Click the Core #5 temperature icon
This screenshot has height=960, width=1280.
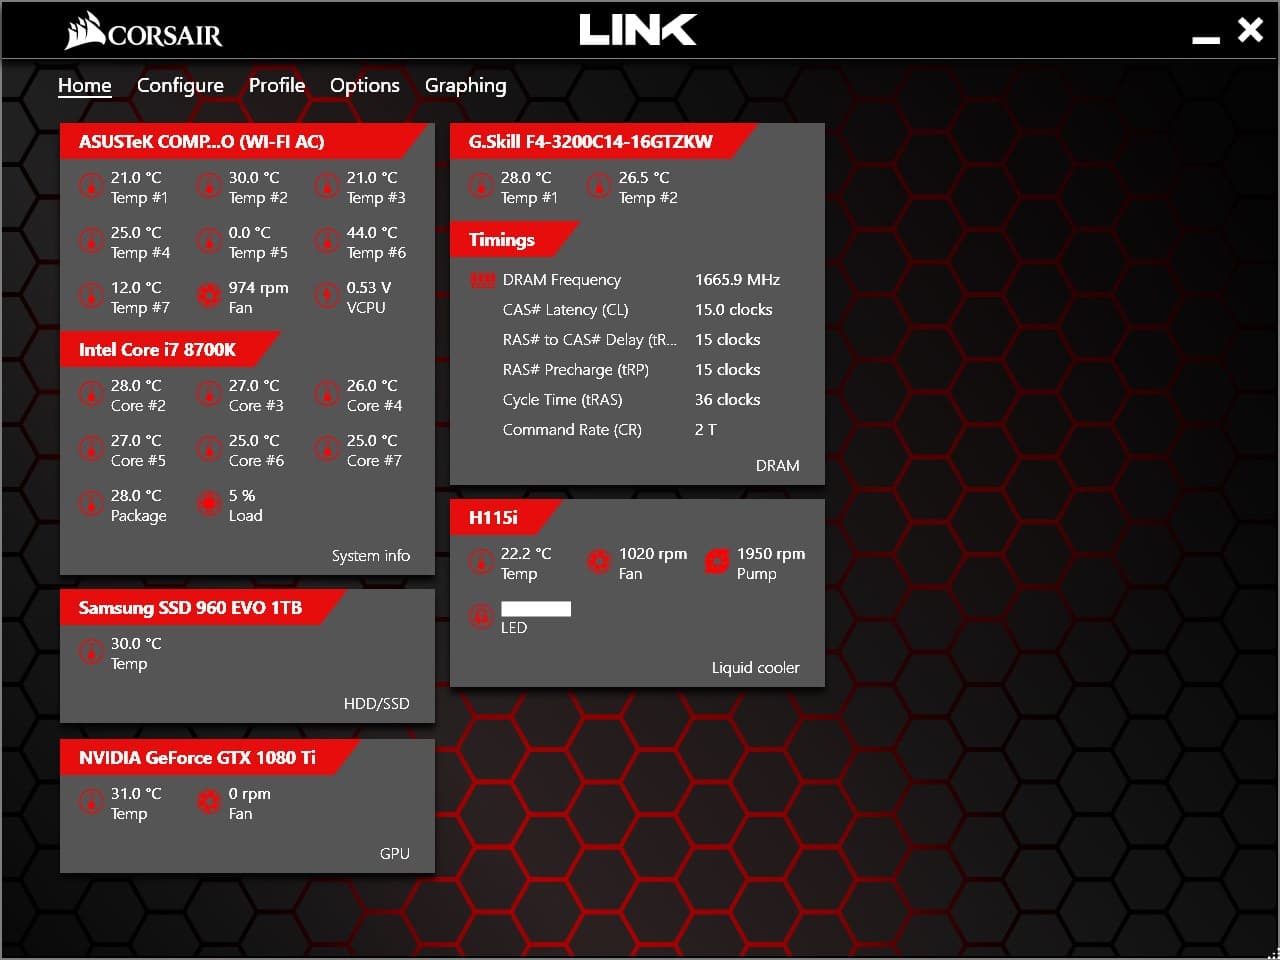[91, 449]
